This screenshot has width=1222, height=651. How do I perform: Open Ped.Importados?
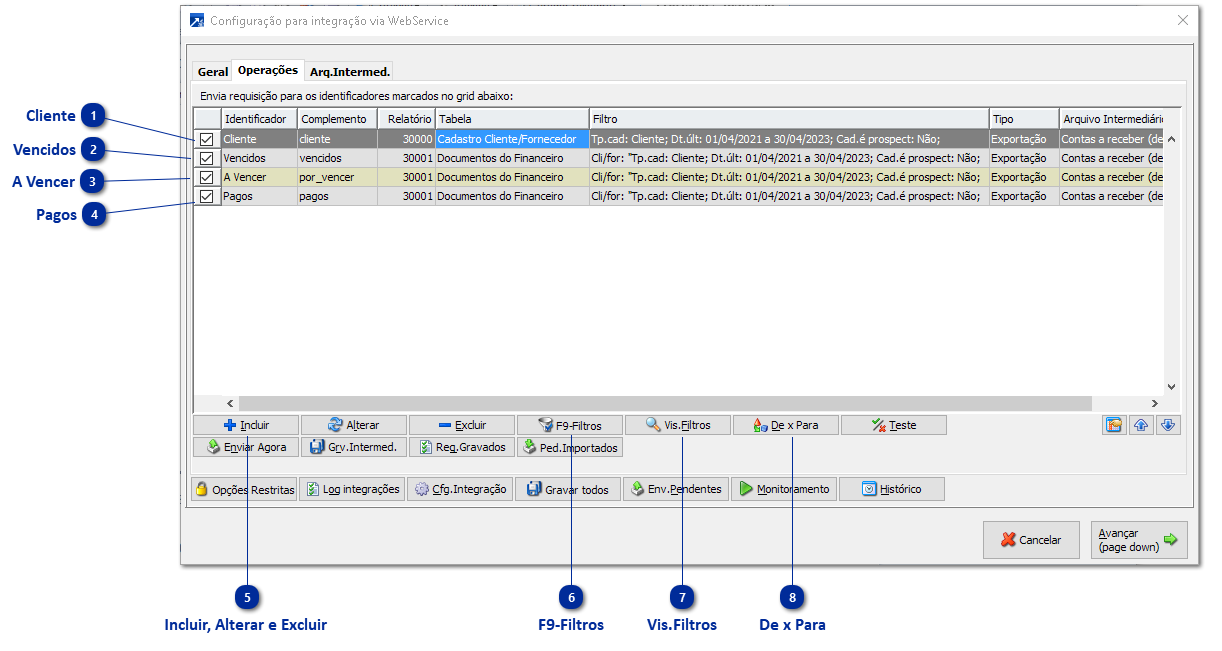pos(570,447)
